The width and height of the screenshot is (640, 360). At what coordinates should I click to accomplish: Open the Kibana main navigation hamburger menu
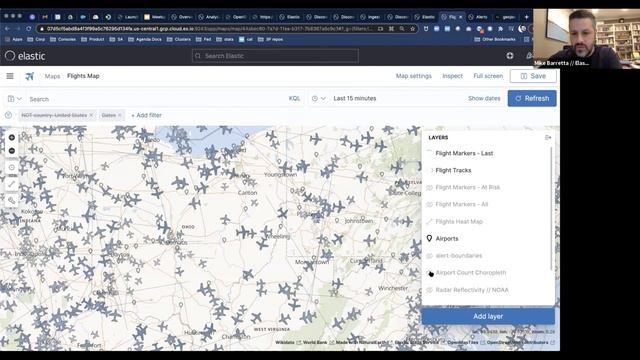(x=10, y=76)
